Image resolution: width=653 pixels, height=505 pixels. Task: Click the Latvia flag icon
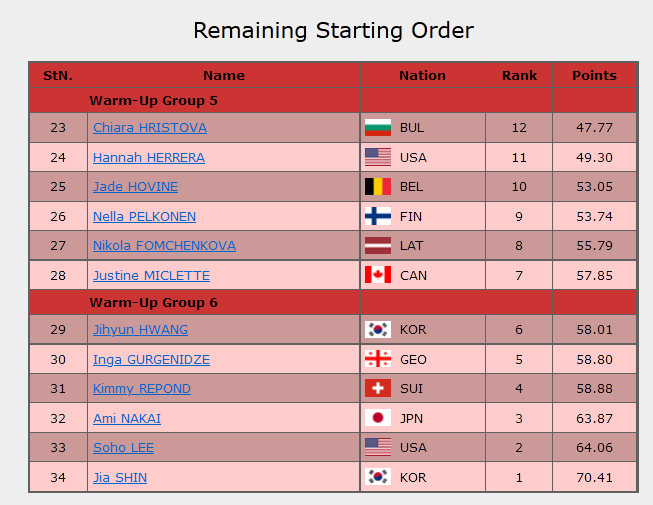point(377,246)
